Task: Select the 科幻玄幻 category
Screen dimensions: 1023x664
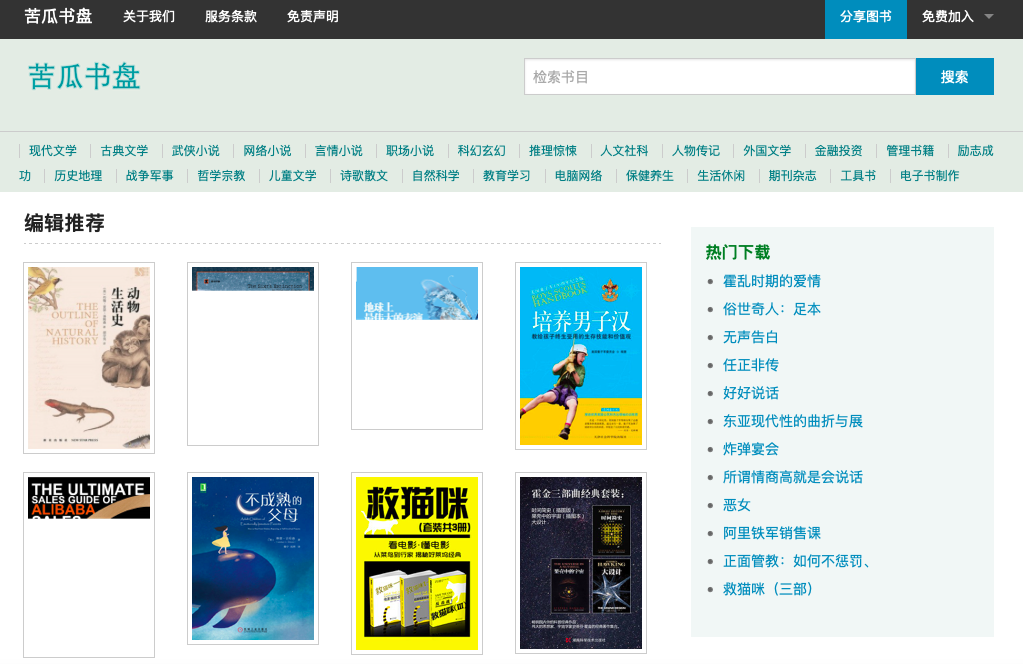Action: pos(481,151)
